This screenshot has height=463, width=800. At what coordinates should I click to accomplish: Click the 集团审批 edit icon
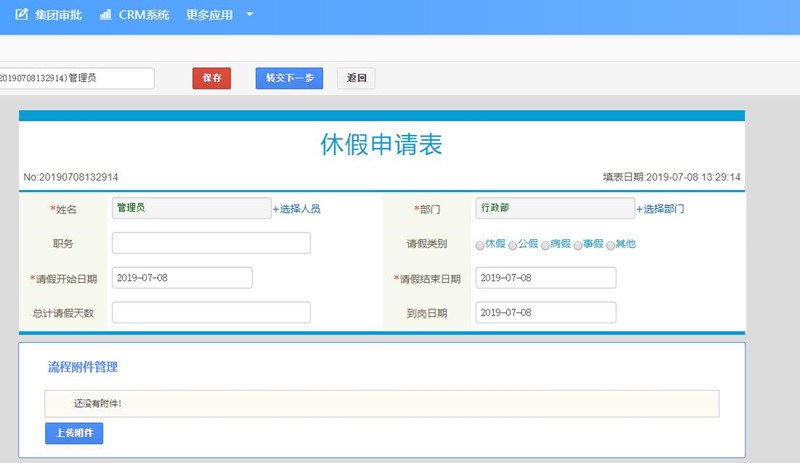[x=21, y=14]
